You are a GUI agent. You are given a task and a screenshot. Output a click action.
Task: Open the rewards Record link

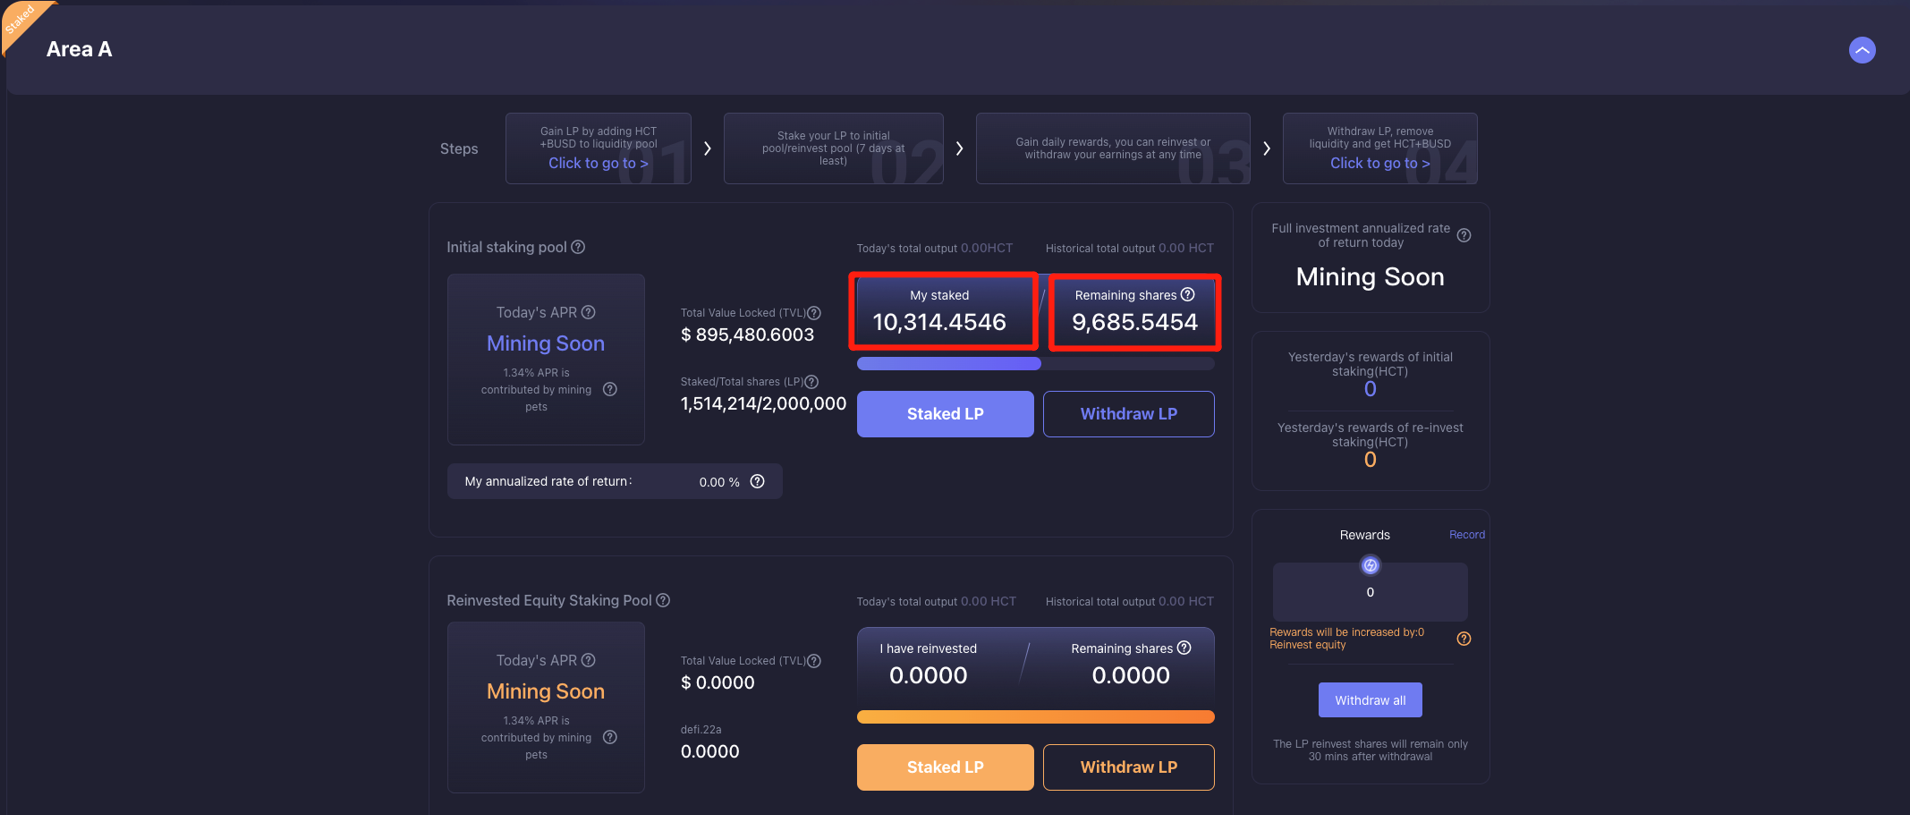click(1466, 535)
